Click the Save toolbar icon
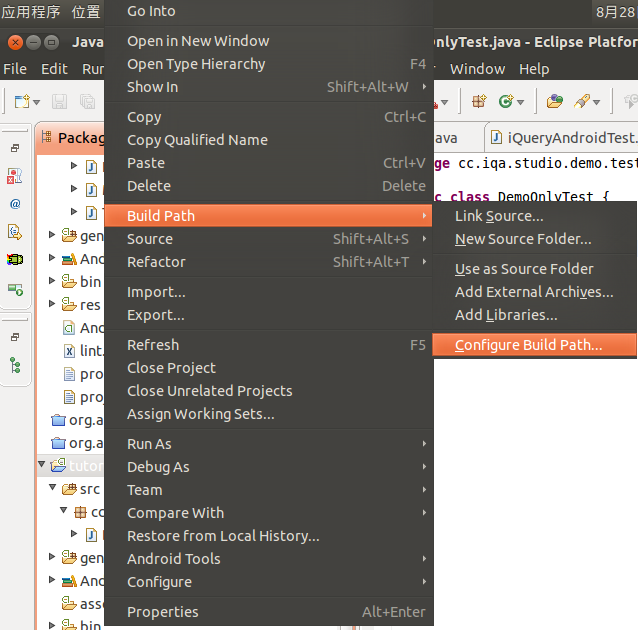This screenshot has height=630, width=638. click(x=59, y=101)
